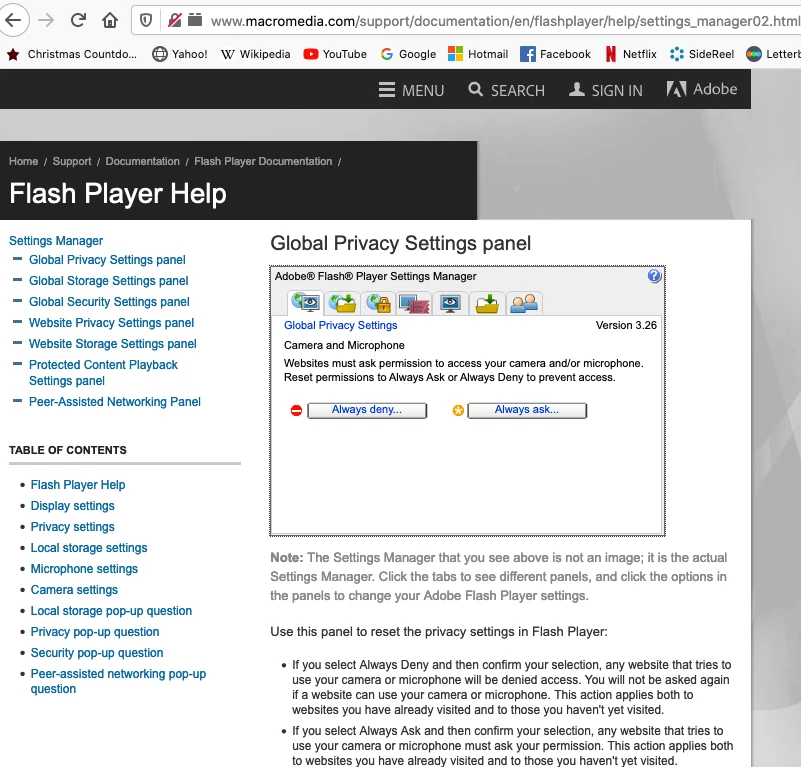This screenshot has height=767, width=801.
Task: Open Website Storage Settings panel sidebar link
Action: click(x=113, y=343)
